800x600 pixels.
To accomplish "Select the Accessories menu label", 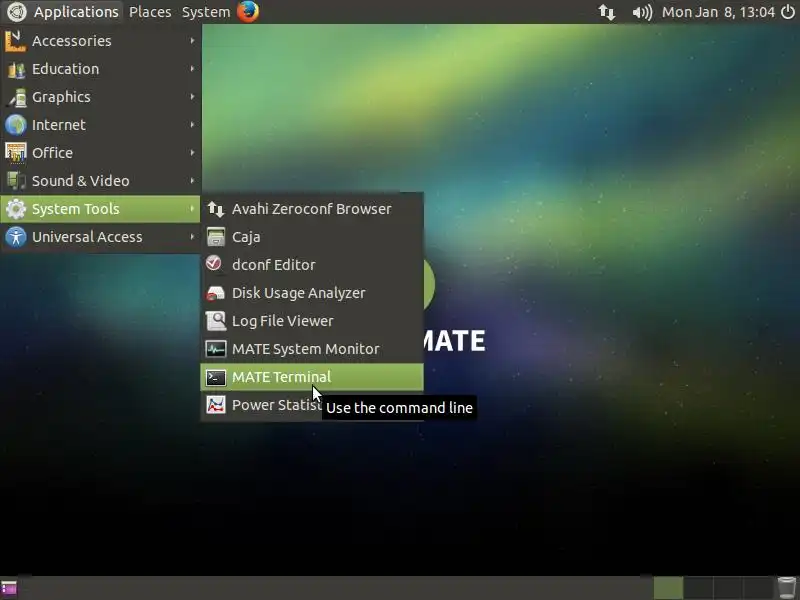I will (x=71, y=41).
